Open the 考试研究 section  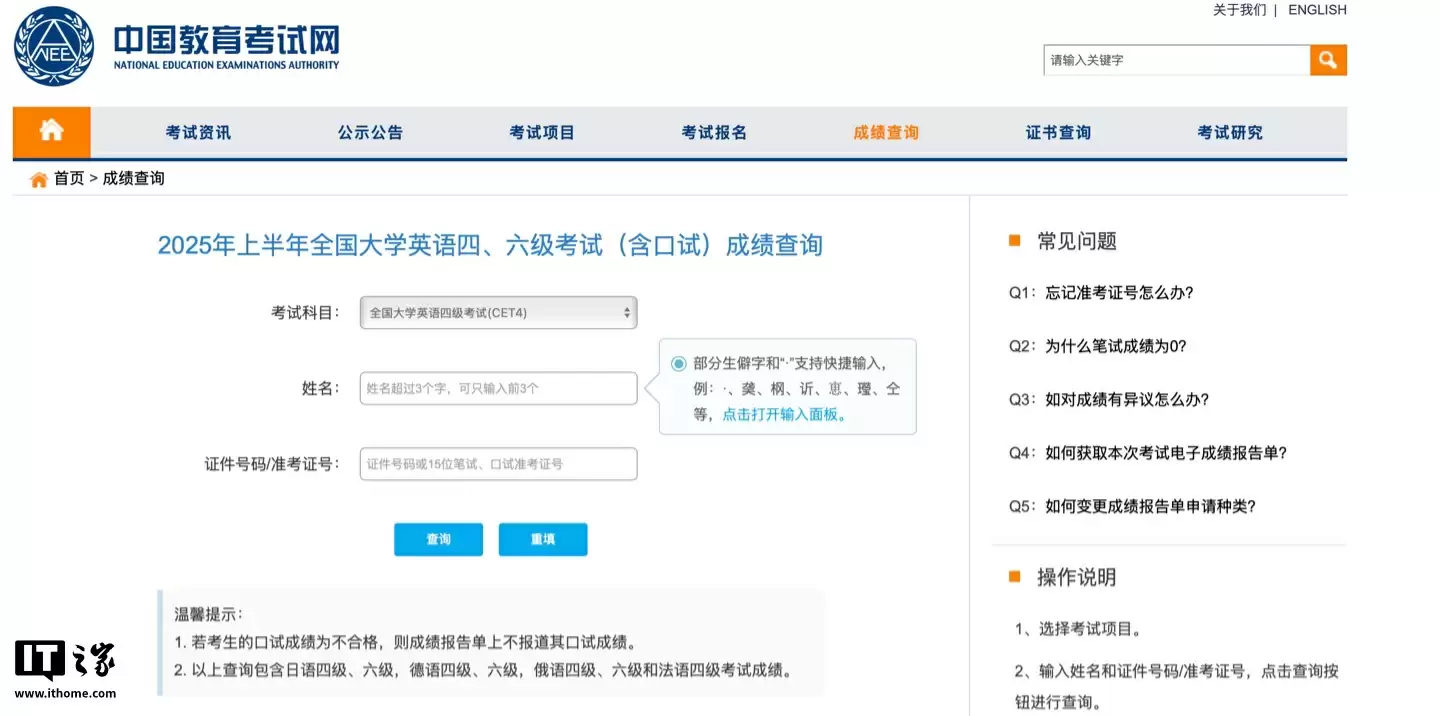(1230, 131)
